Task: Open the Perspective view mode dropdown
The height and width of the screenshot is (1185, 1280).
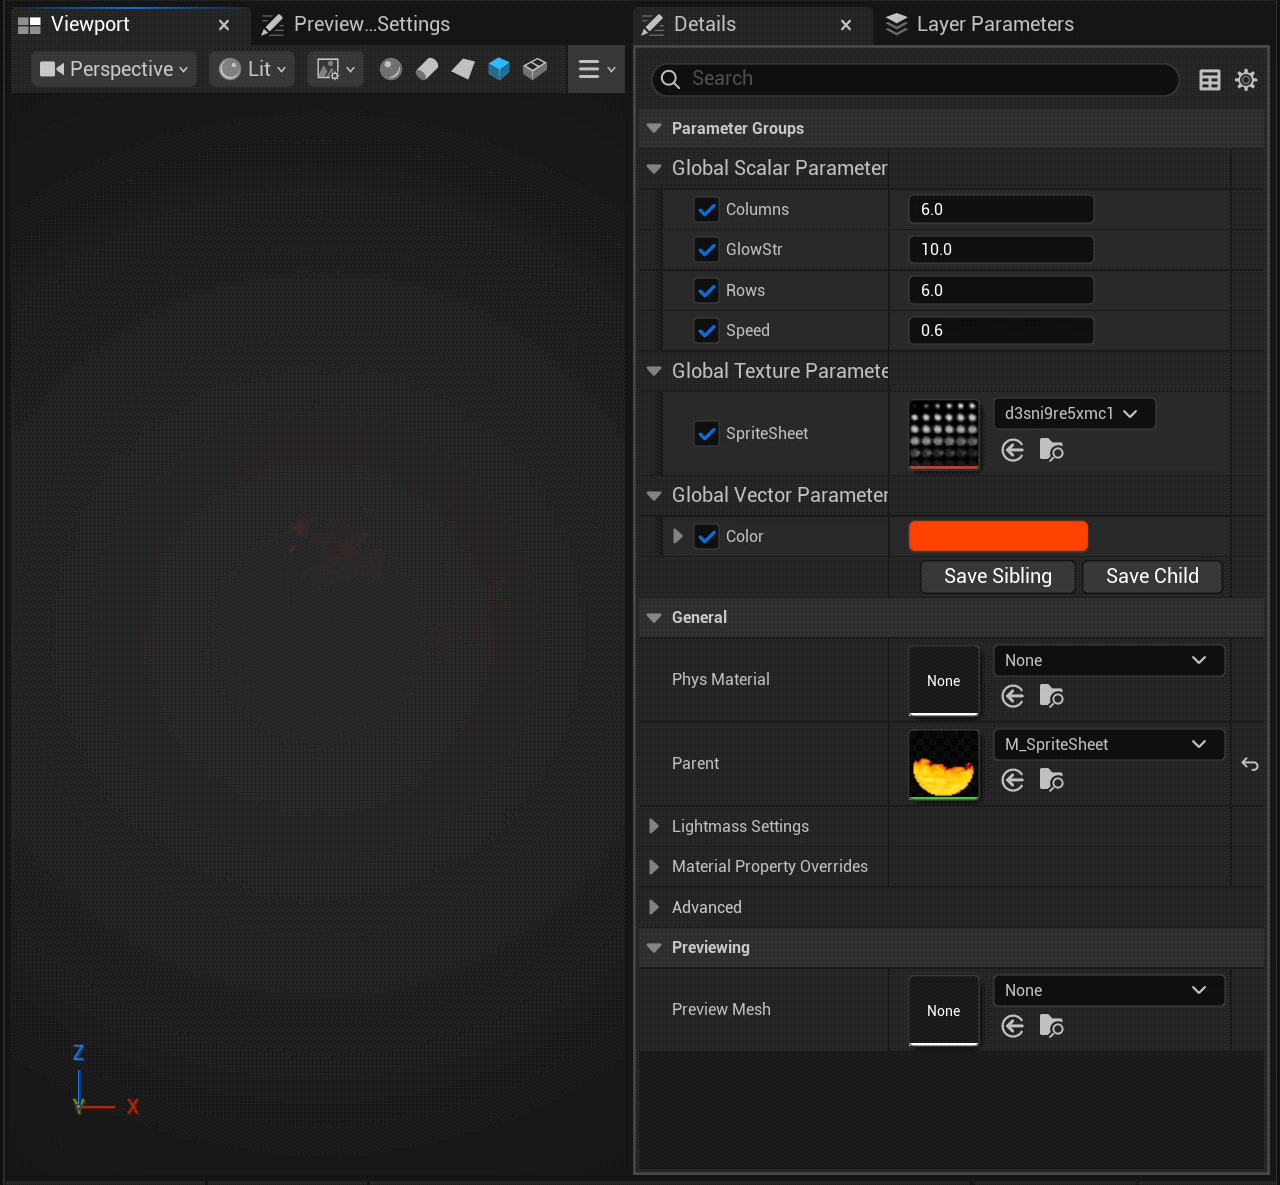Action: [x=114, y=69]
